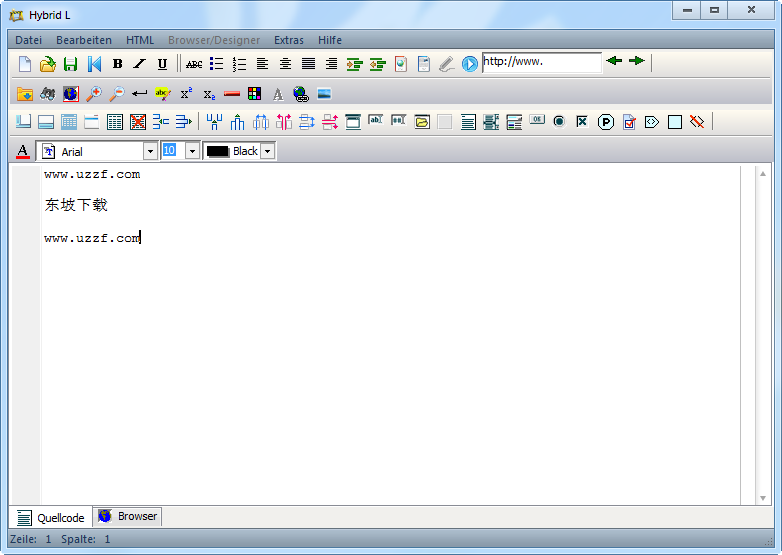Click scrollbar down arrow in editor
This screenshot has width=782, height=555.
[x=763, y=498]
